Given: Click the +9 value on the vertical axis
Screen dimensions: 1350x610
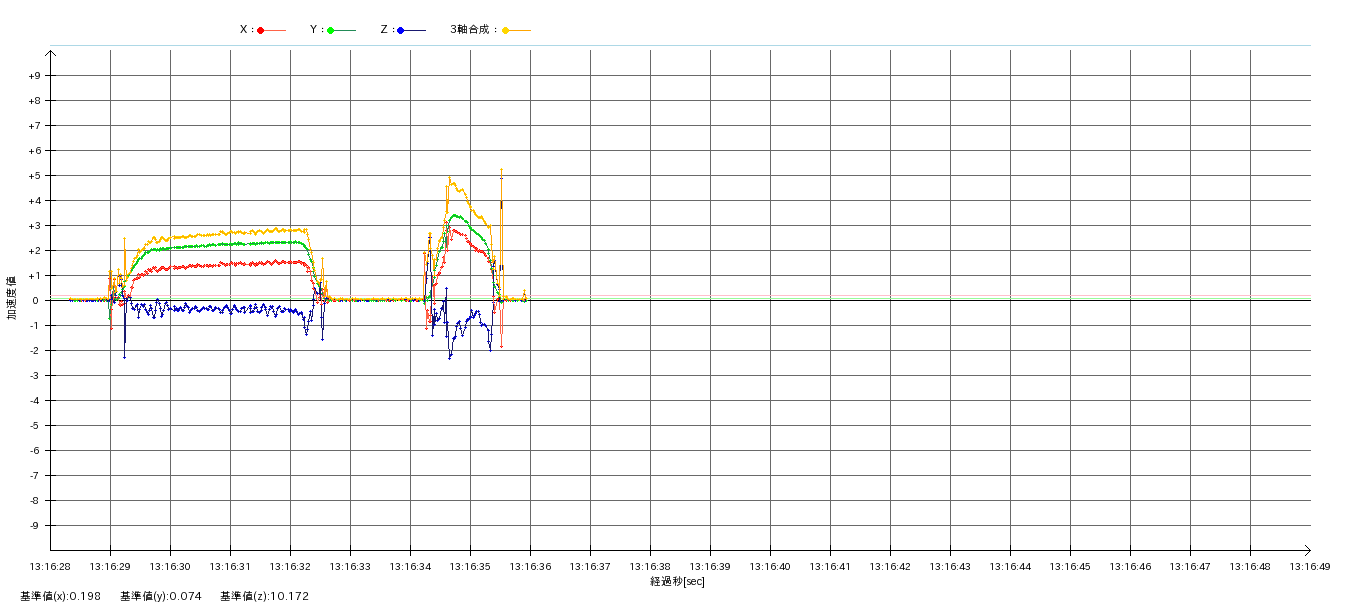Looking at the screenshot, I should [x=34, y=76].
